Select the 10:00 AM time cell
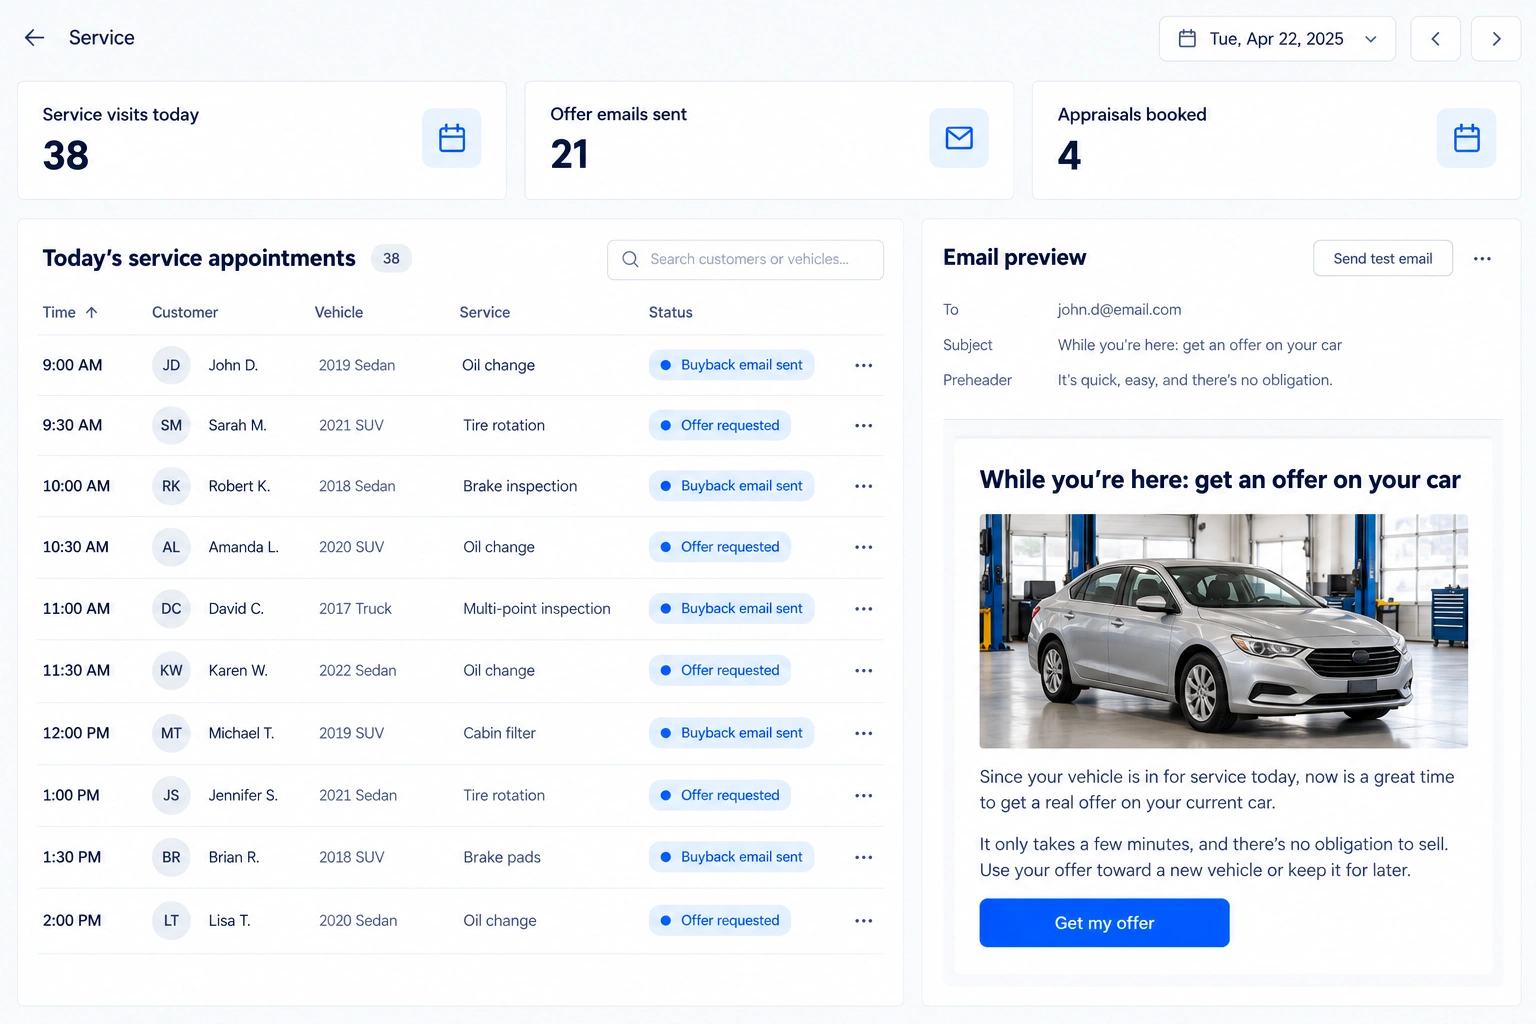 click(x=76, y=486)
